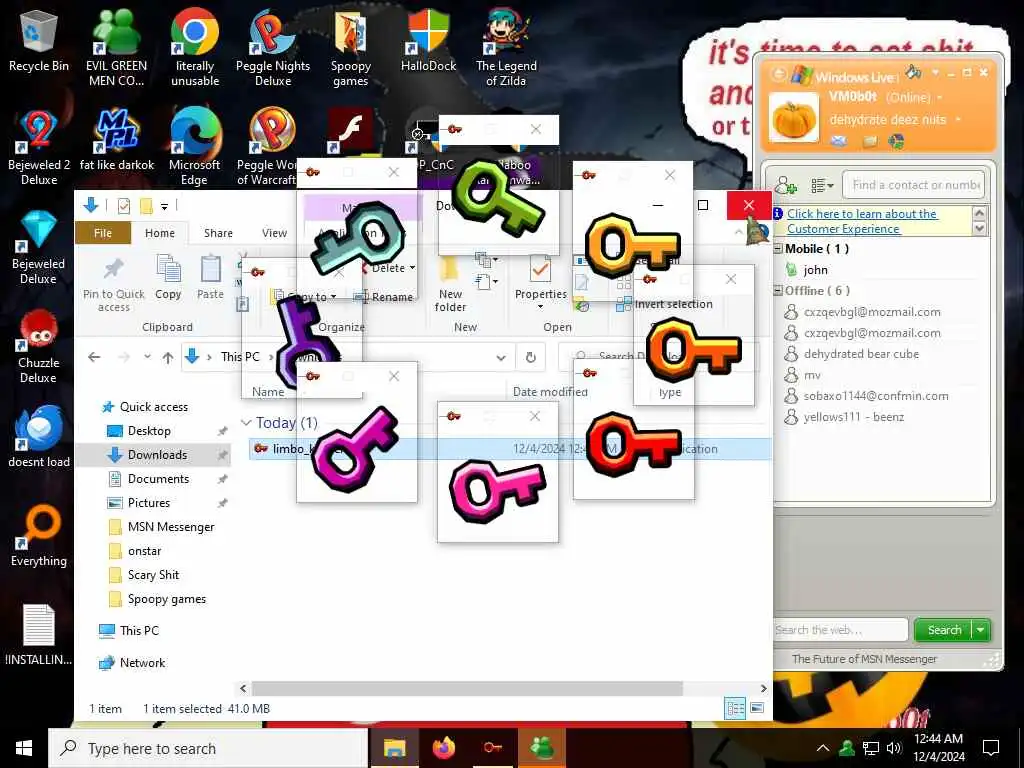This screenshot has width=1024, height=768.
Task: Collapse the Offline ( 6 ) contact group
Action: point(778,291)
